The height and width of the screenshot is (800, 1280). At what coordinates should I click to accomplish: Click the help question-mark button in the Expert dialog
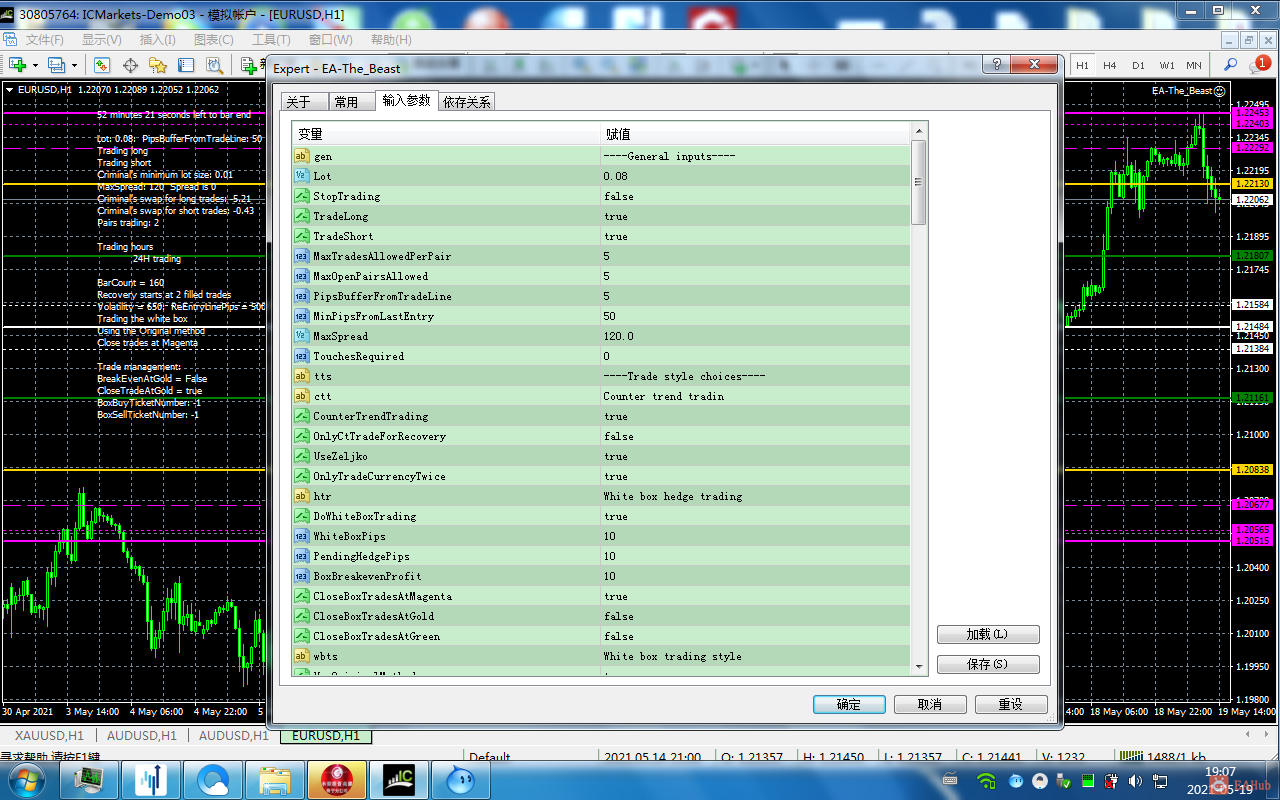tap(997, 64)
